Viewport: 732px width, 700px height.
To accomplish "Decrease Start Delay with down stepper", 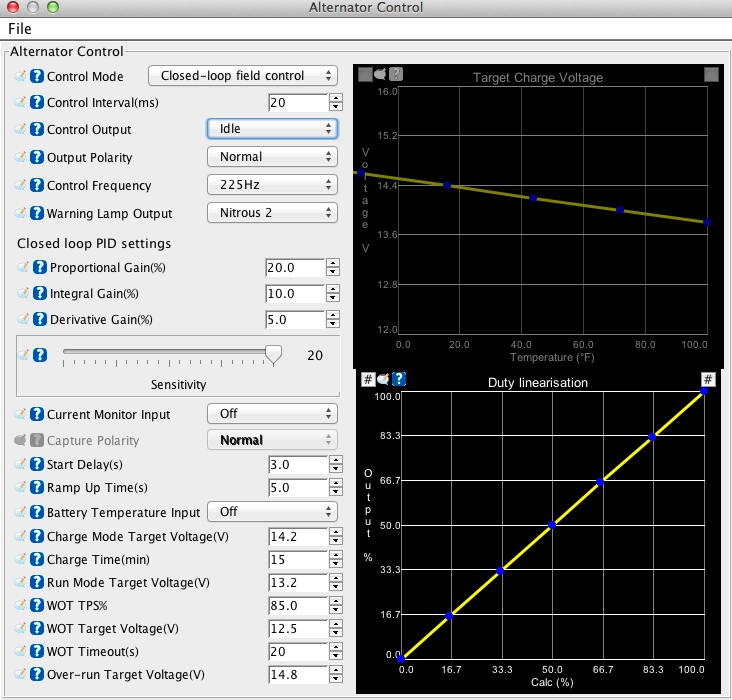I will tap(335, 470).
